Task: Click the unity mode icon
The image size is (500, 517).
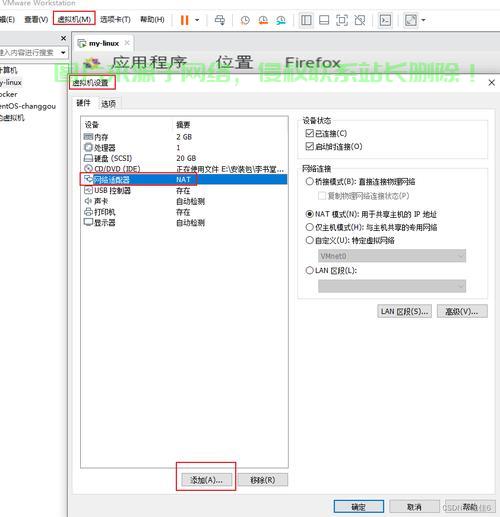Action: coord(360,20)
